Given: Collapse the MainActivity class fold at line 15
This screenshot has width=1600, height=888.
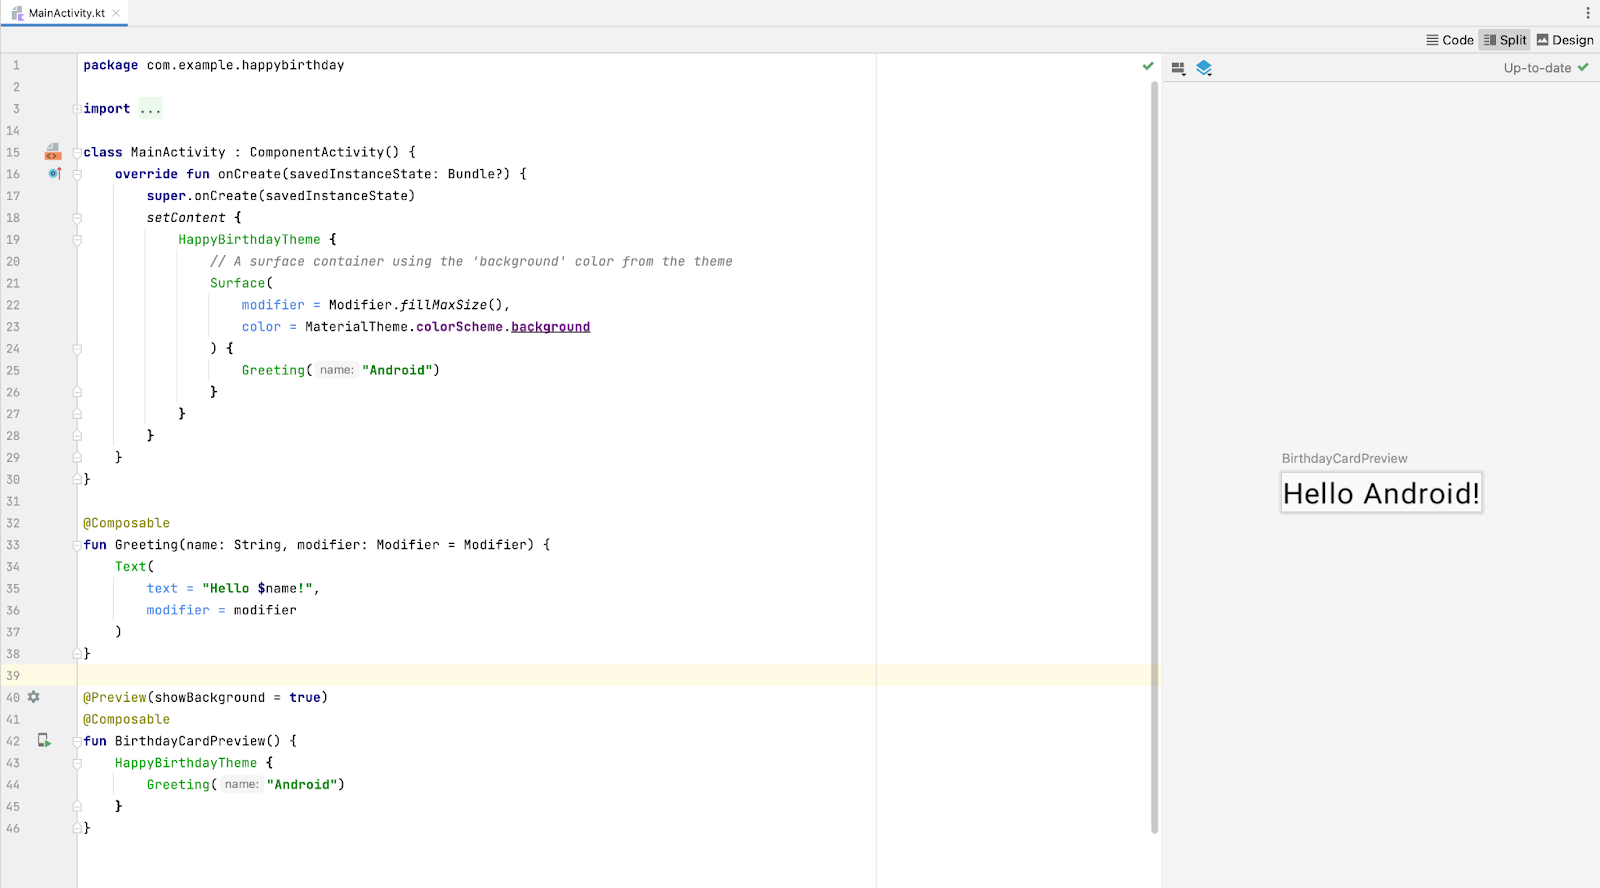Looking at the screenshot, I should tap(77, 153).
